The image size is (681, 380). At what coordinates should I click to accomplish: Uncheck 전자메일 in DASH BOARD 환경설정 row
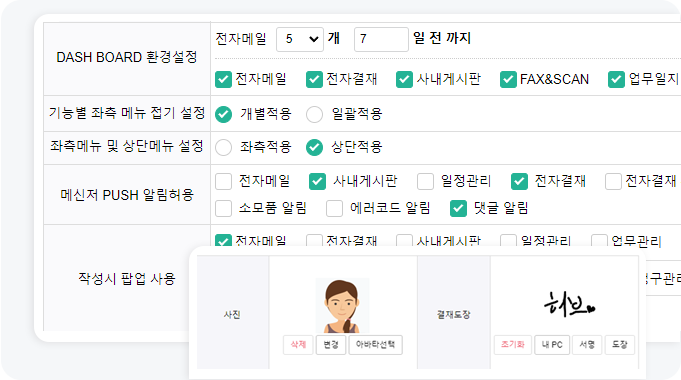pyautogui.click(x=223, y=79)
